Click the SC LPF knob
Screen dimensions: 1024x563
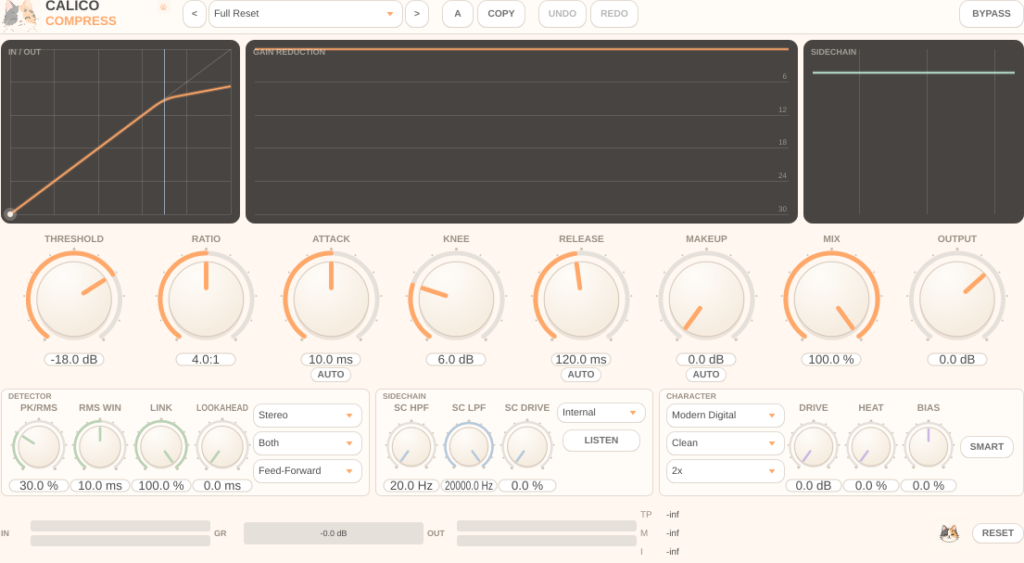(468, 447)
